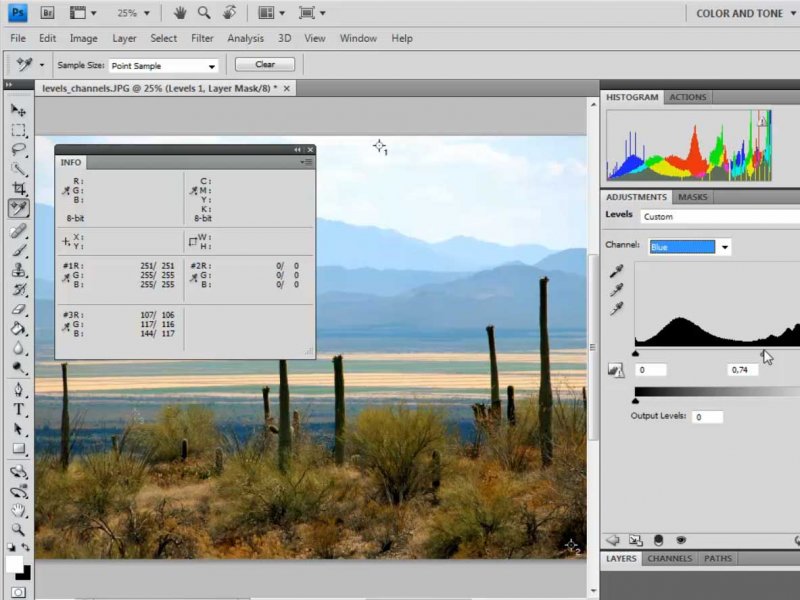Expand the 25% zoom level dropdown
Screen dimensions: 800x600
tap(133, 13)
